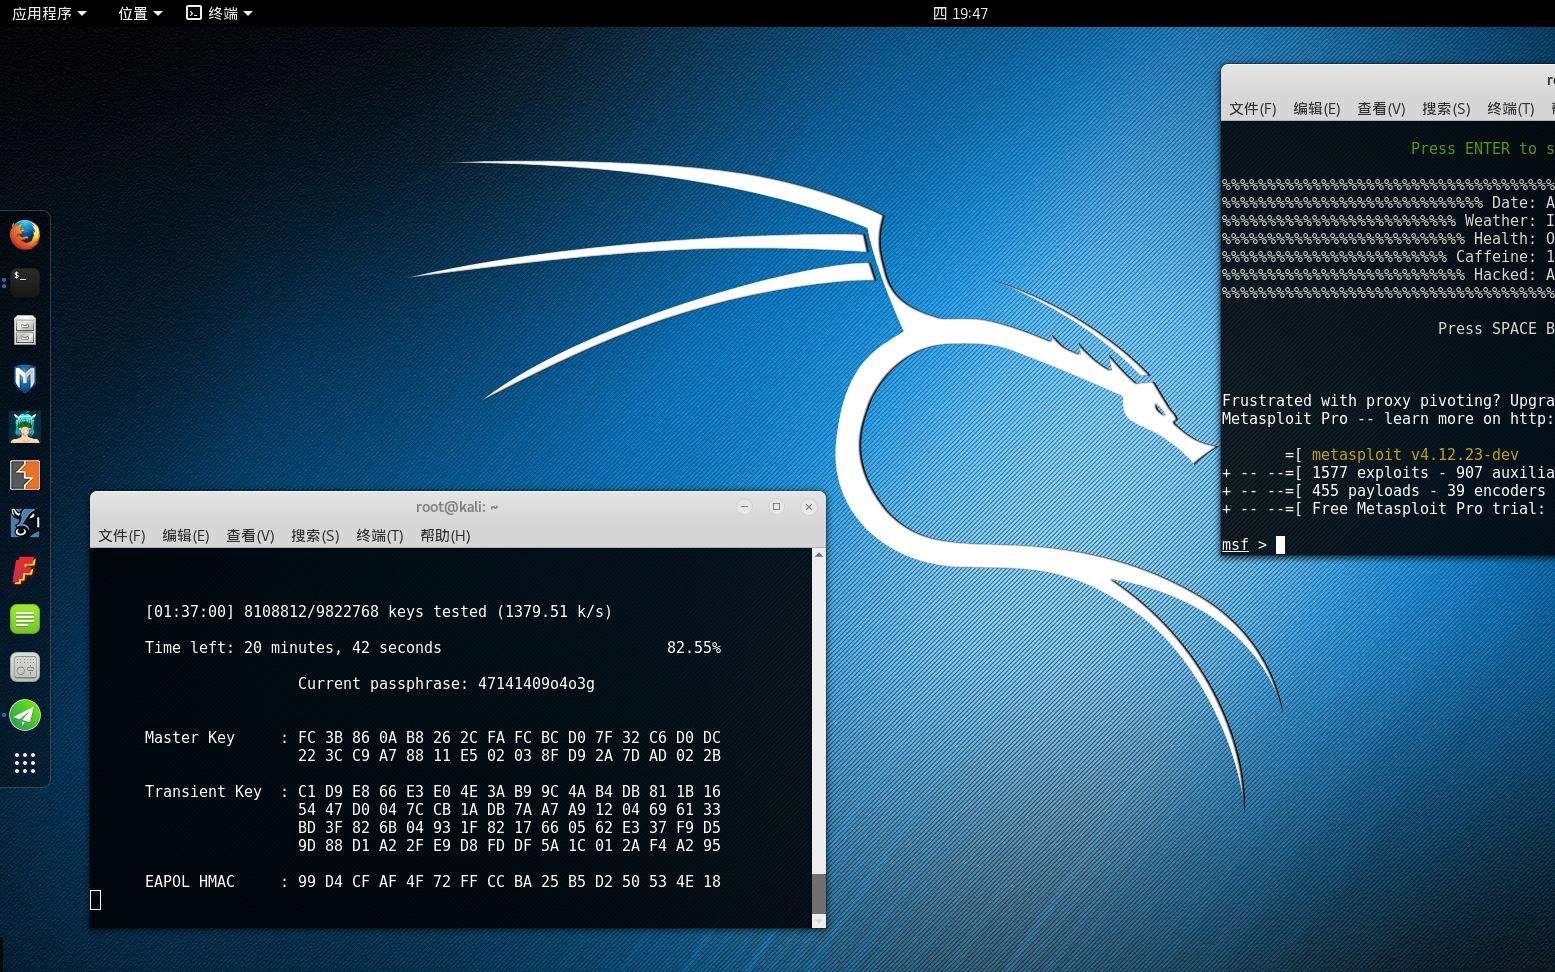
Task: Open the 位置 places menu
Action: (140, 13)
